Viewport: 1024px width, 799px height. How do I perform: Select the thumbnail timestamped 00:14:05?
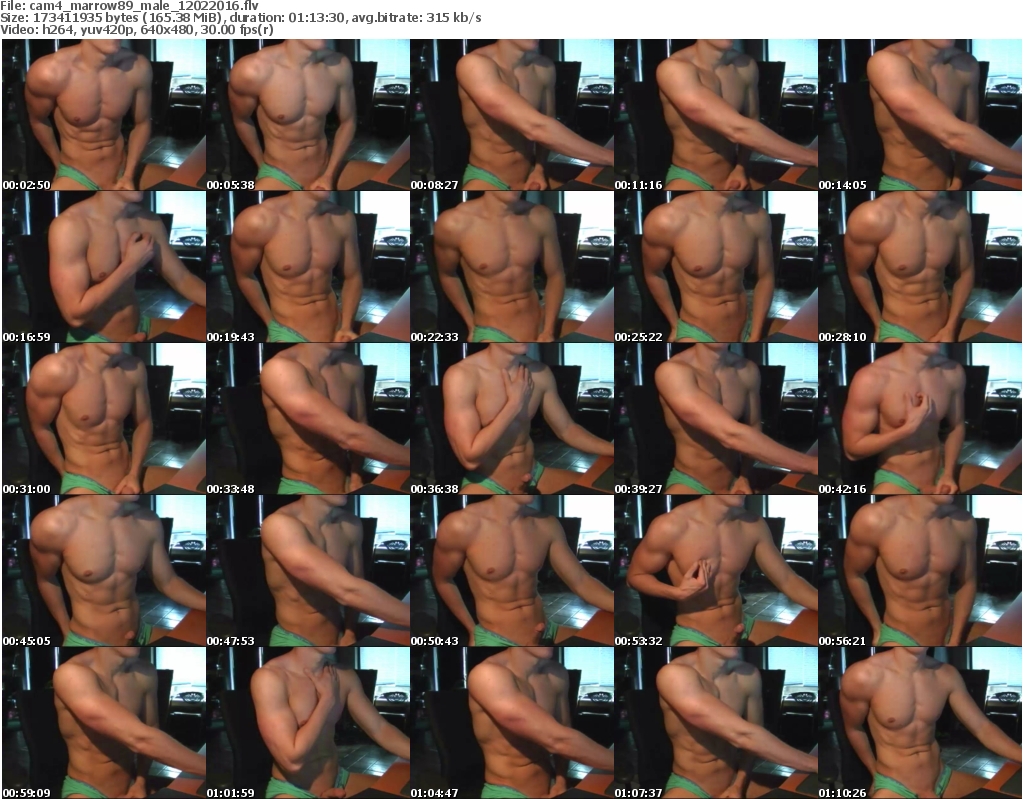tap(920, 115)
